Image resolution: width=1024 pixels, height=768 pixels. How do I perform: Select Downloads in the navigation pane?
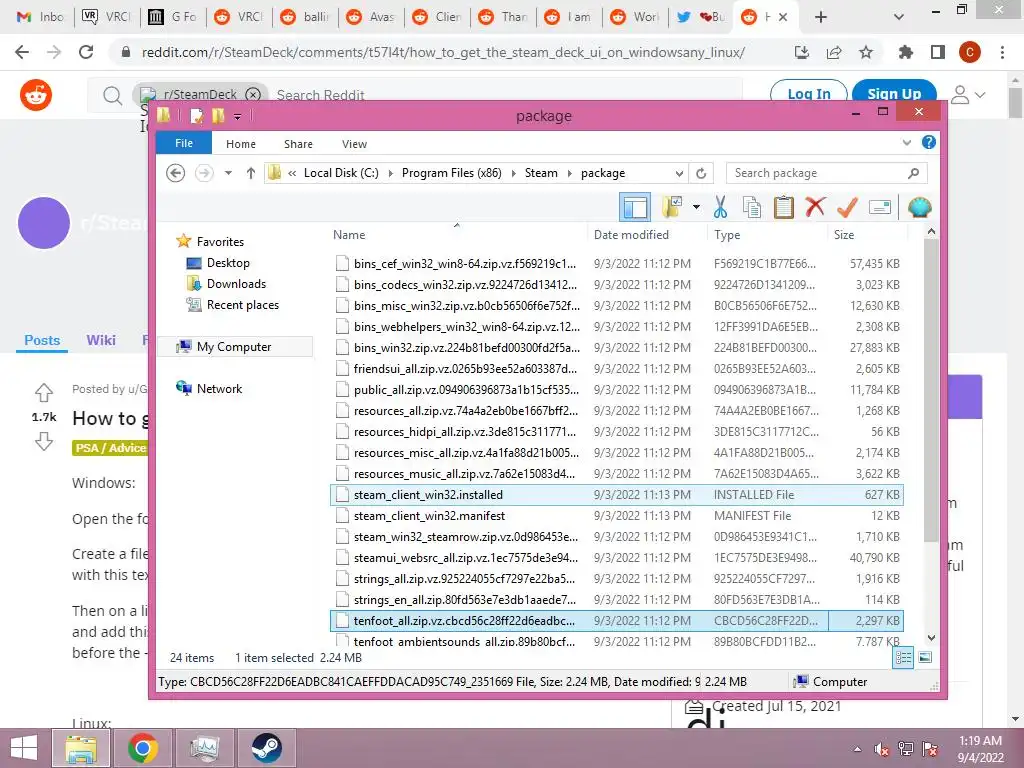coord(236,283)
